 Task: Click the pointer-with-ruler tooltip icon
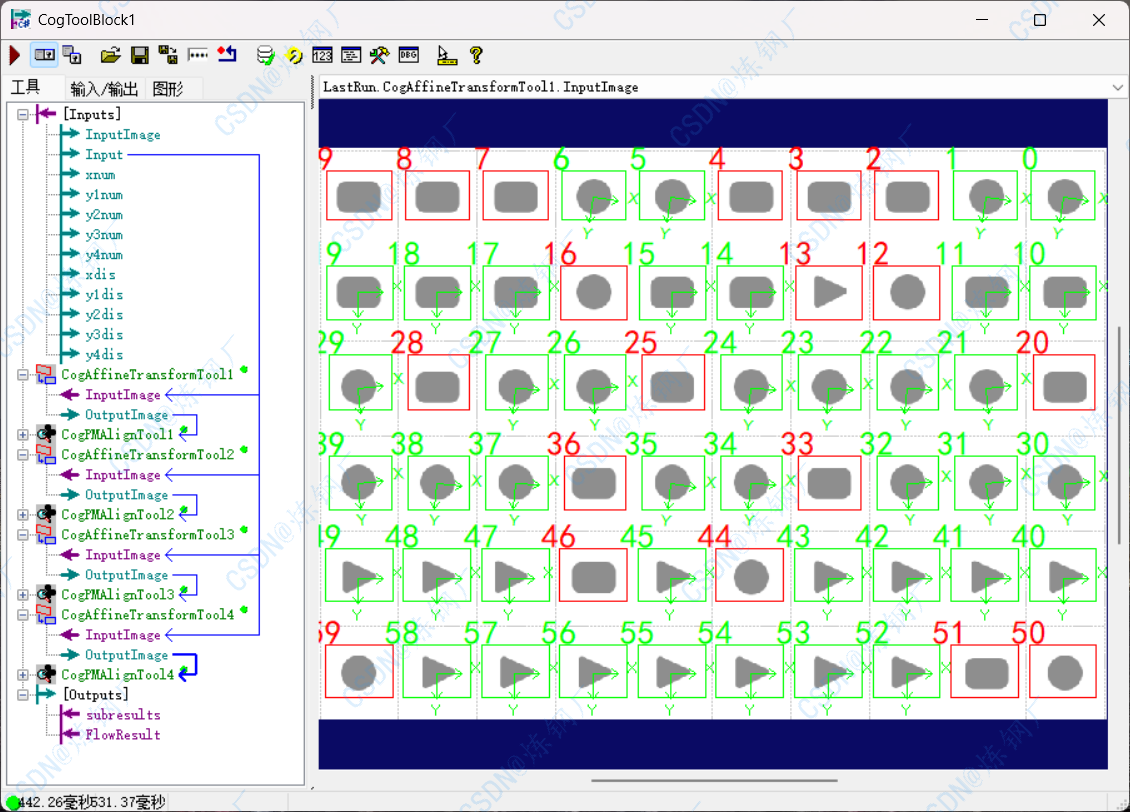coord(447,55)
